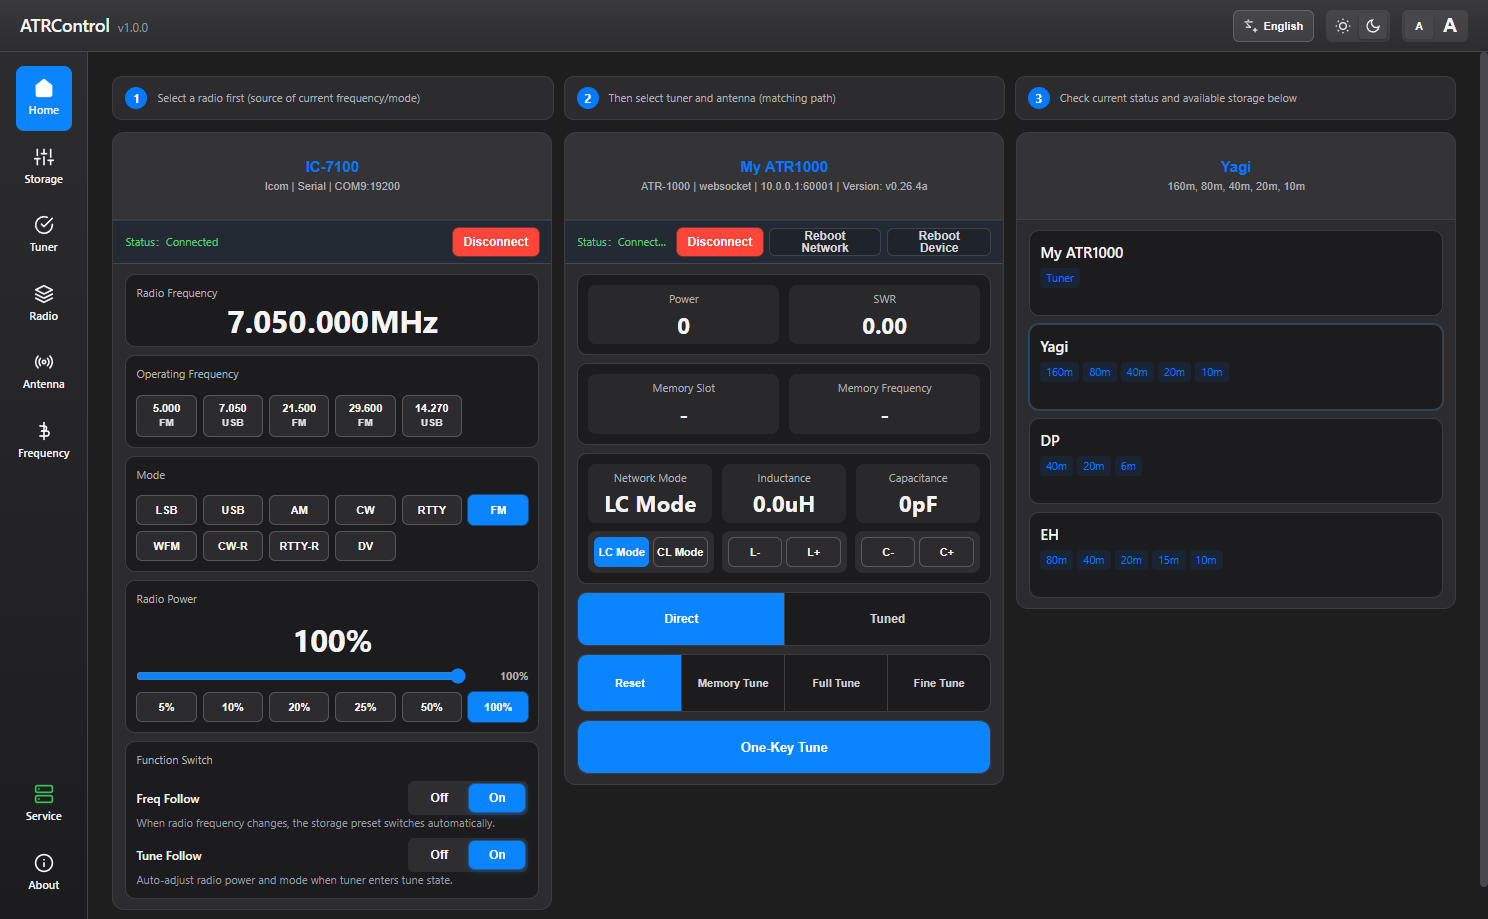Decrease capacitance with C- button
This screenshot has height=919, width=1488.
click(888, 552)
